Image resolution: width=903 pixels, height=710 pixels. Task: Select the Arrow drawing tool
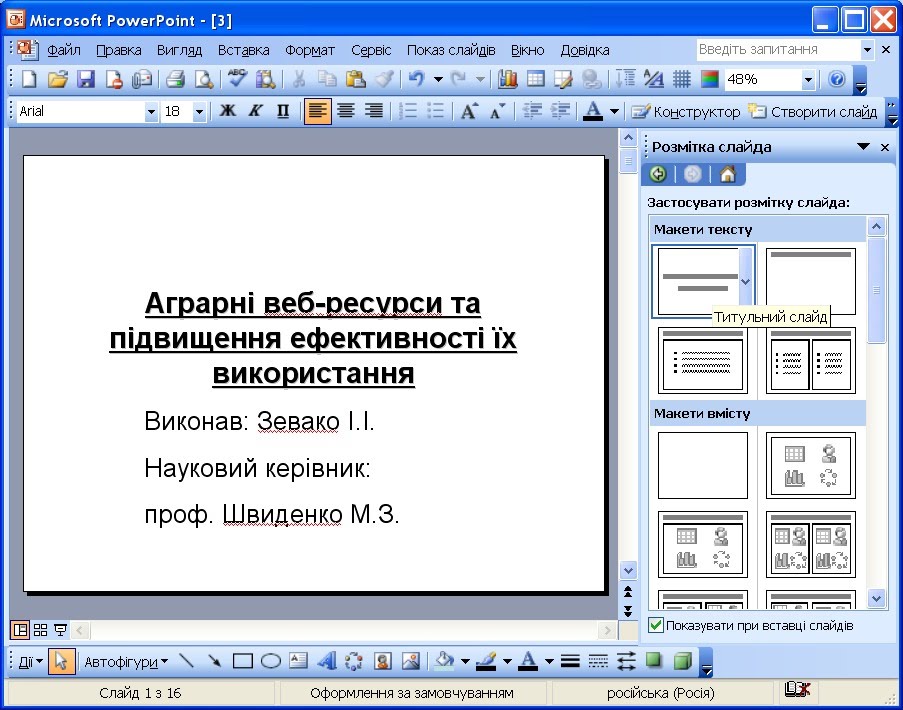pyautogui.click(x=214, y=661)
